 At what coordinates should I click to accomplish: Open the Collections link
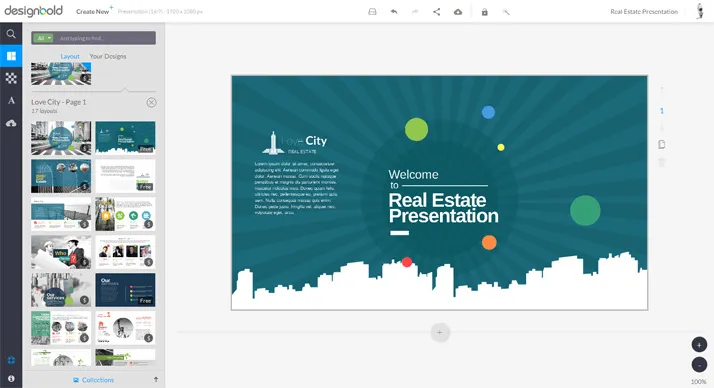[94, 380]
